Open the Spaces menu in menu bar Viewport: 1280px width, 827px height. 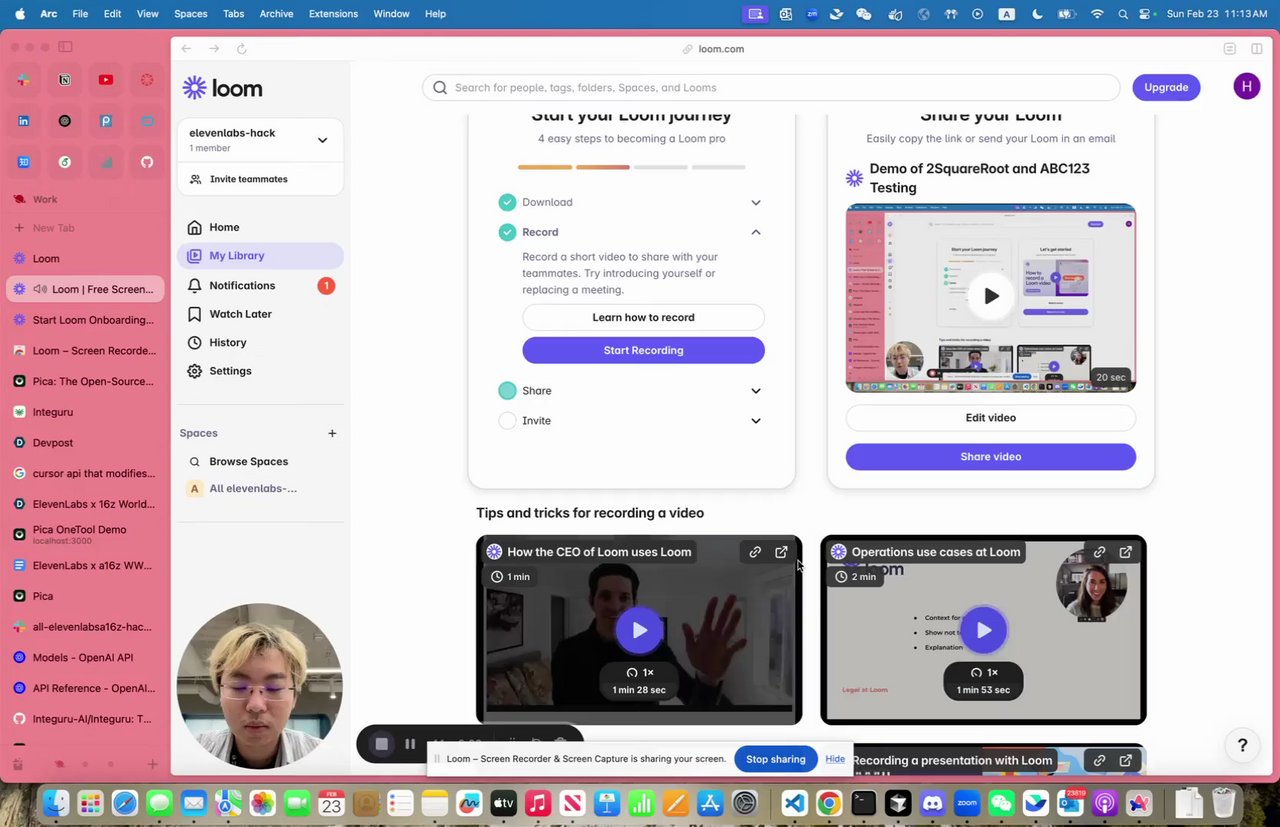coord(190,14)
